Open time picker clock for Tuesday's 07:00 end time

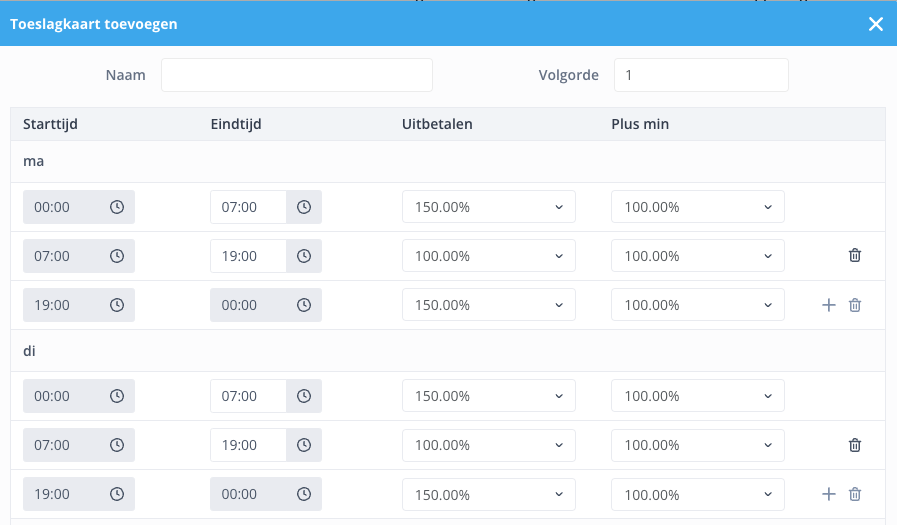(304, 396)
